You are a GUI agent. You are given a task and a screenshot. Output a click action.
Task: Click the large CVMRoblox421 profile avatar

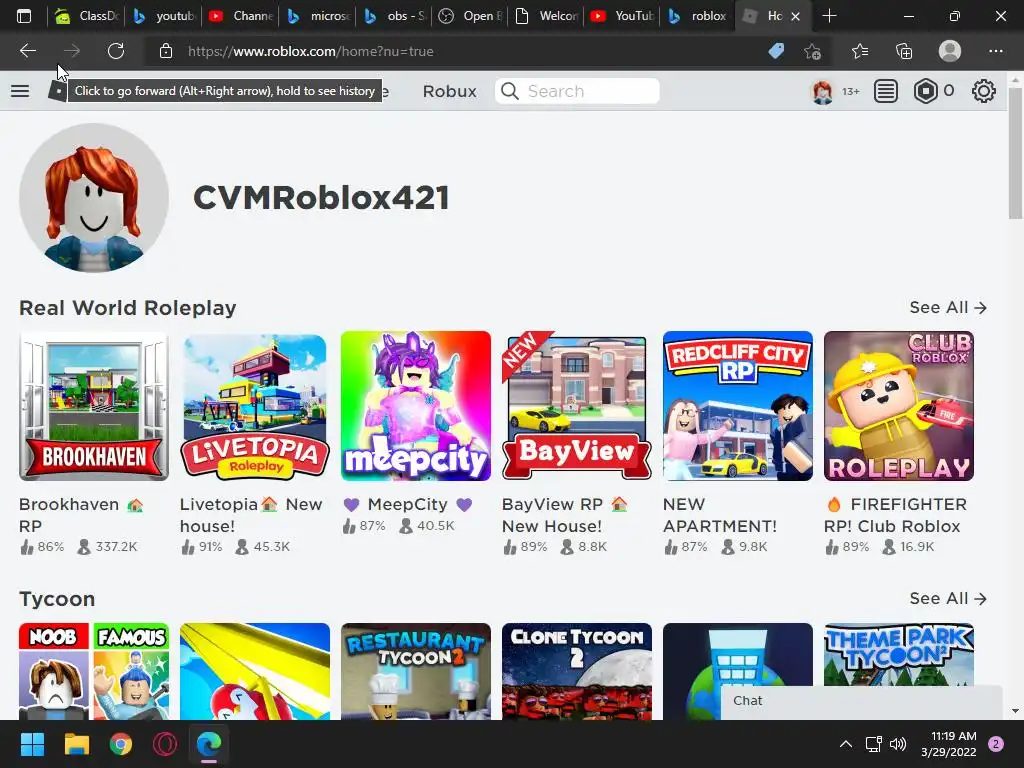[94, 198]
